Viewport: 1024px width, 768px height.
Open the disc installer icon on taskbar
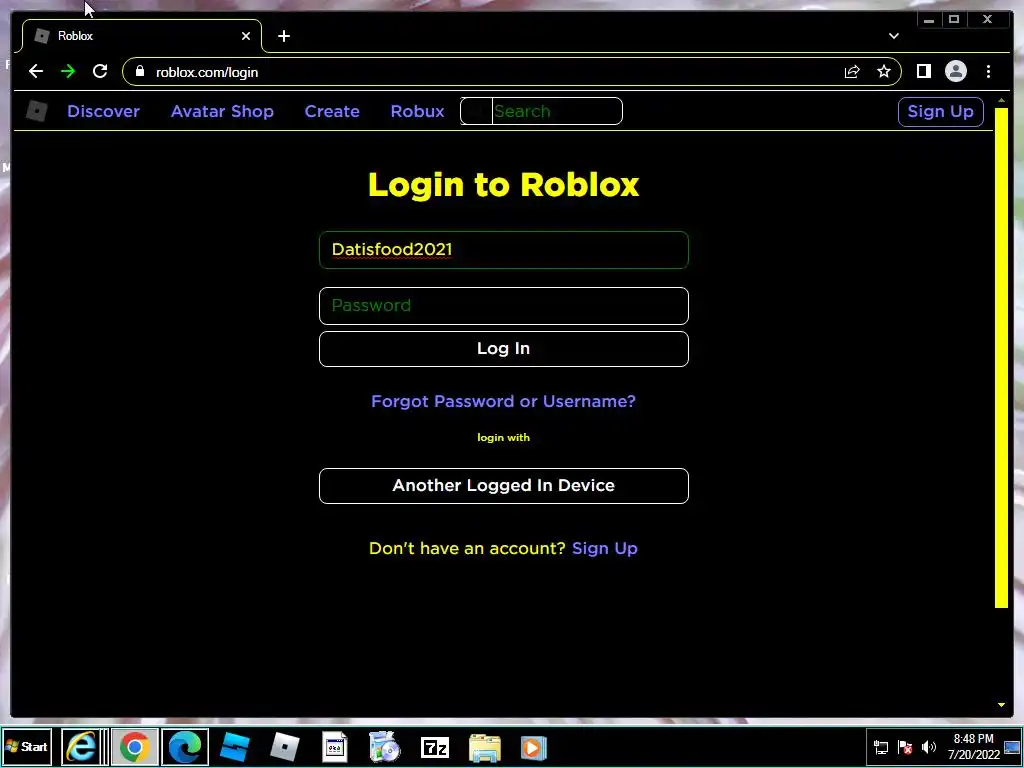click(385, 747)
